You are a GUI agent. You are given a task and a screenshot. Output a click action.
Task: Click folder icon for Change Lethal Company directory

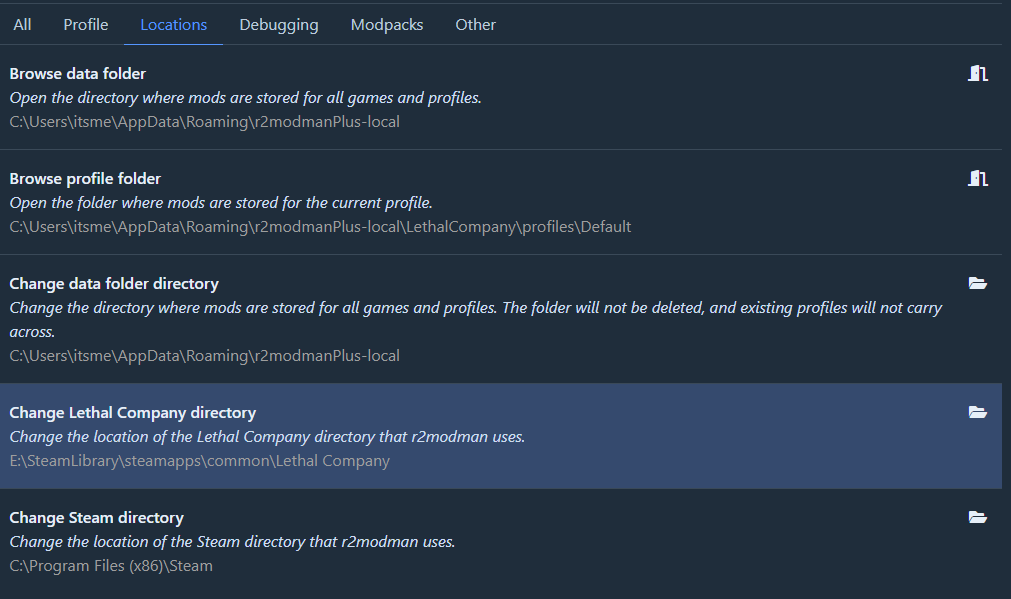tap(977, 412)
